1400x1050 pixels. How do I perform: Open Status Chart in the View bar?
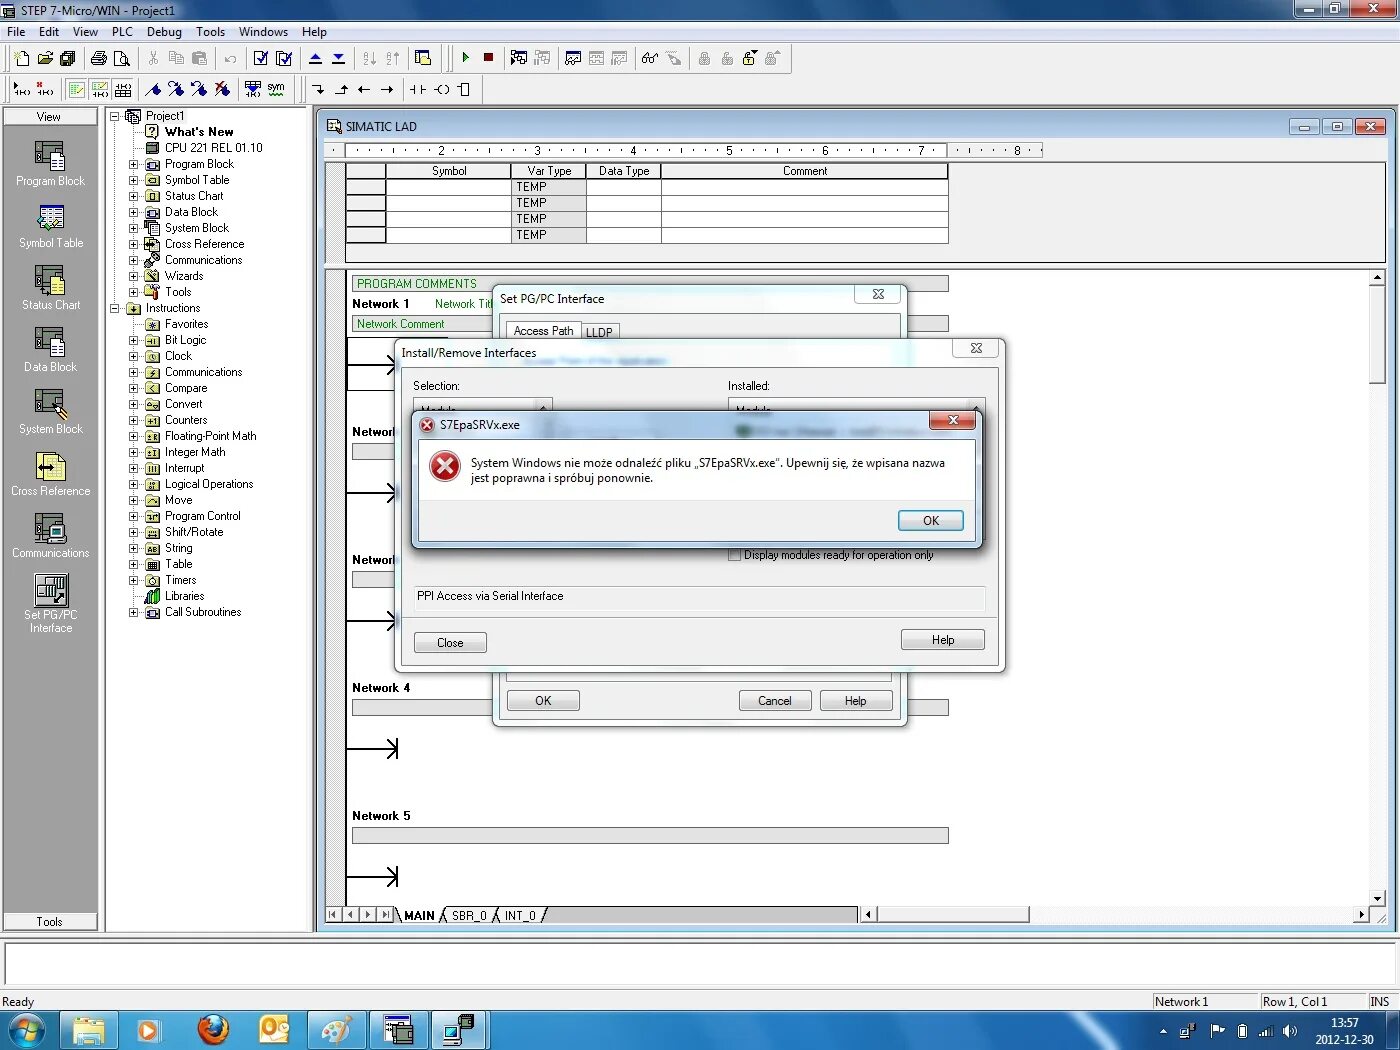[50, 288]
